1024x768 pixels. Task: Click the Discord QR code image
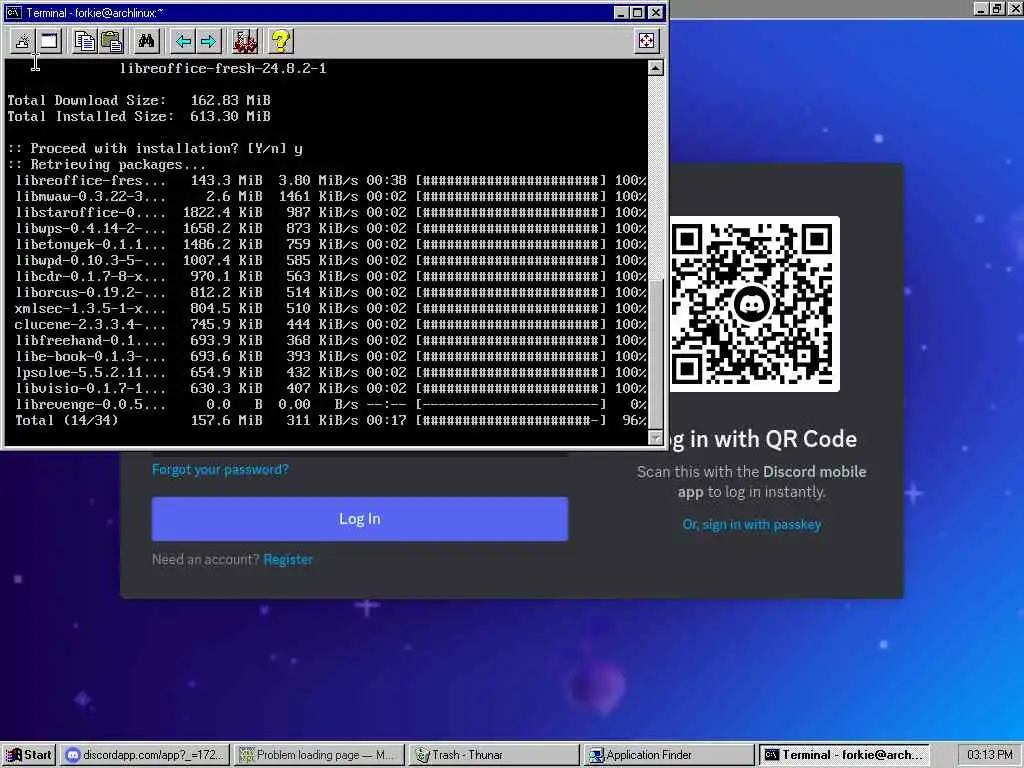tap(754, 304)
